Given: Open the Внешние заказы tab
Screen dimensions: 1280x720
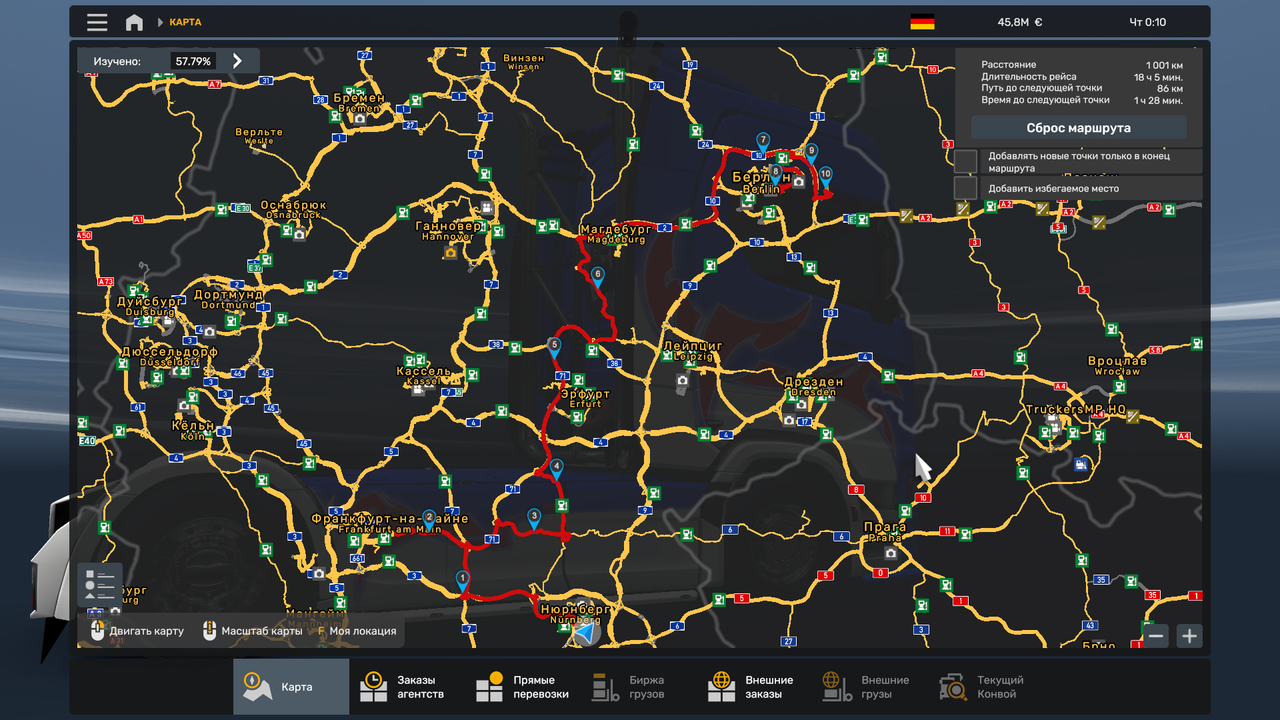Looking at the screenshot, I should click(x=755, y=687).
